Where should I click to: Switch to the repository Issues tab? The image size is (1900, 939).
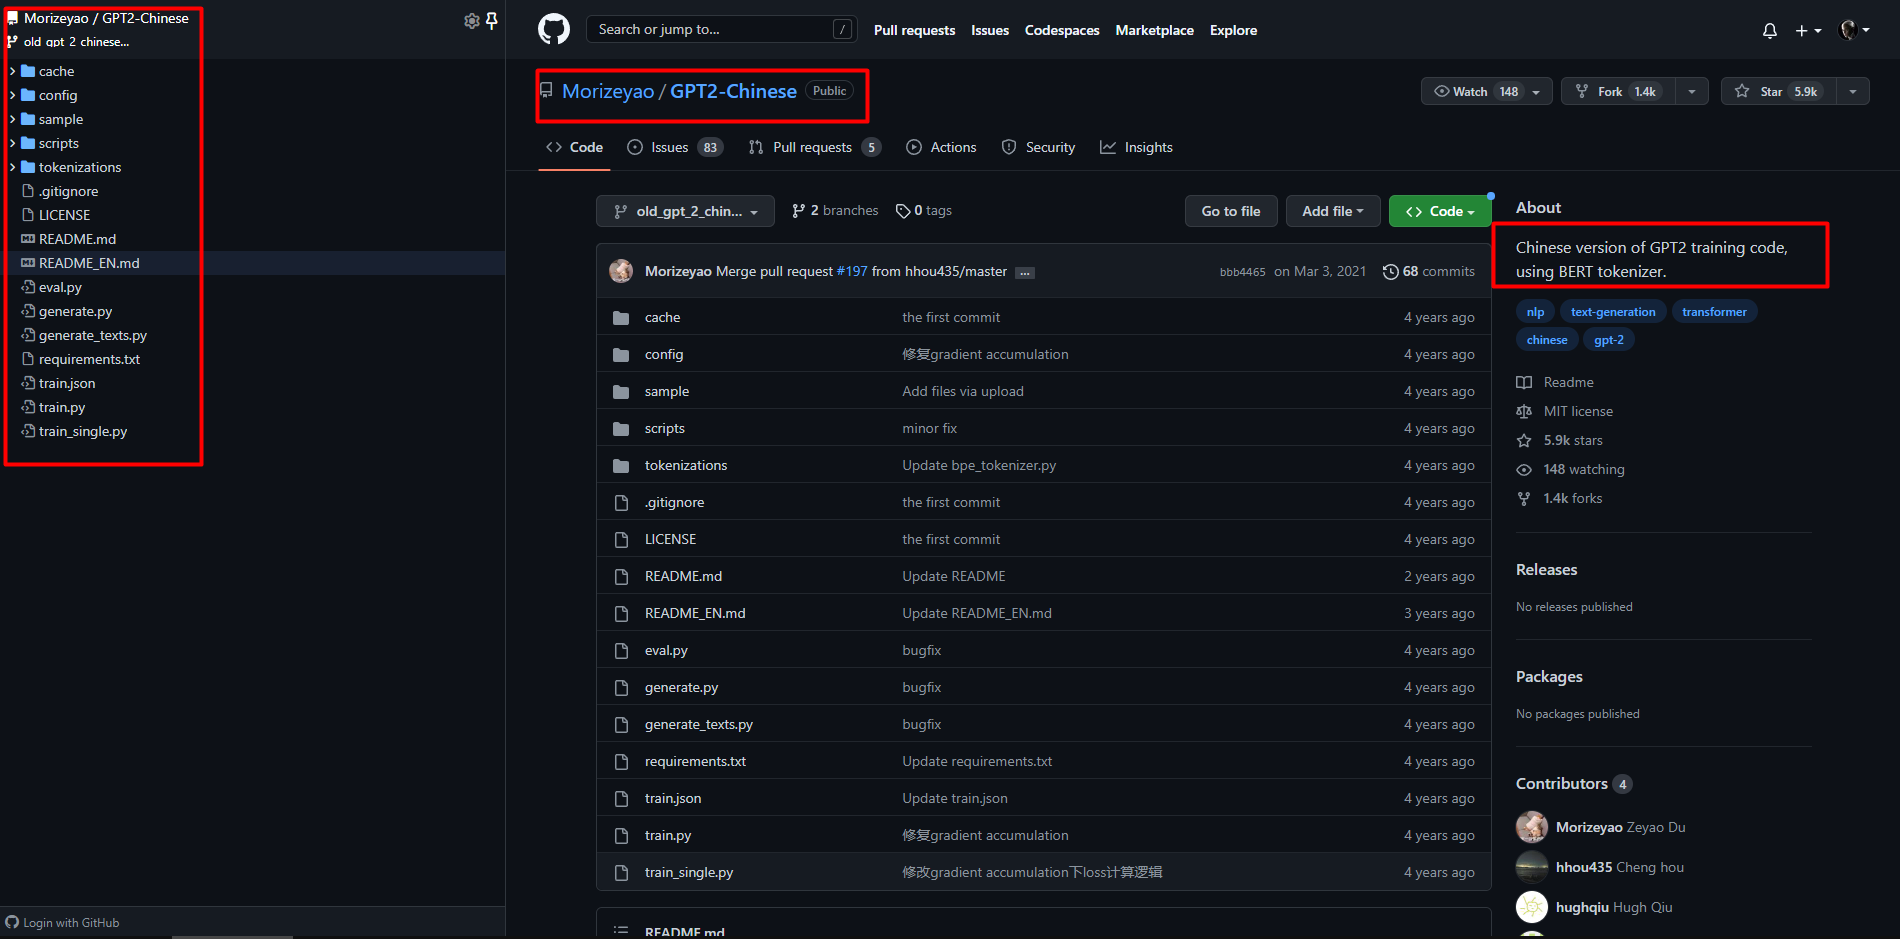click(675, 147)
